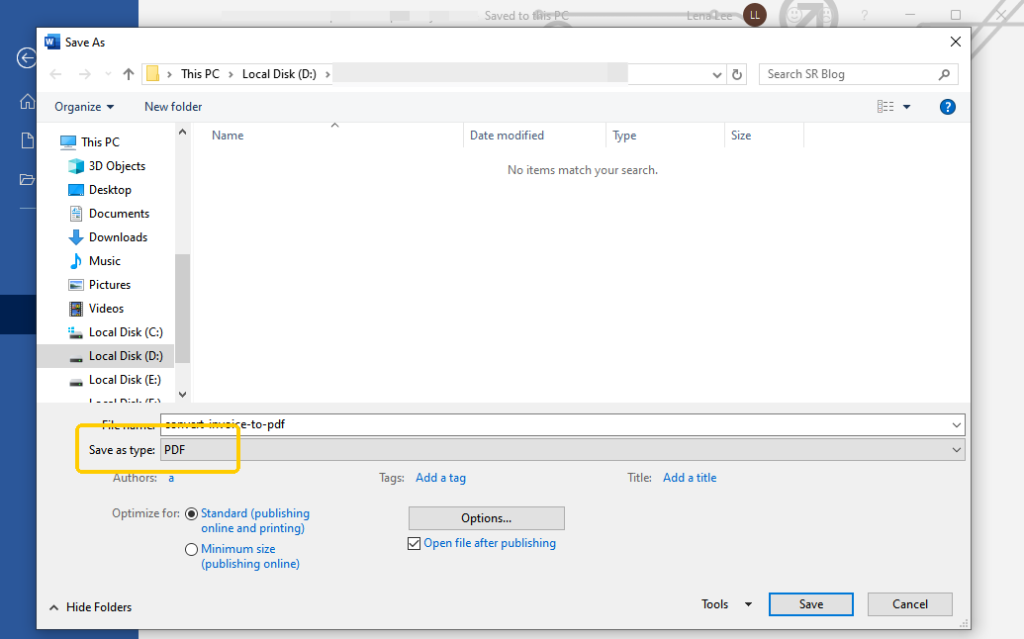Viewport: 1024px width, 639px height.
Task: Click the Save button
Action: pyautogui.click(x=811, y=604)
